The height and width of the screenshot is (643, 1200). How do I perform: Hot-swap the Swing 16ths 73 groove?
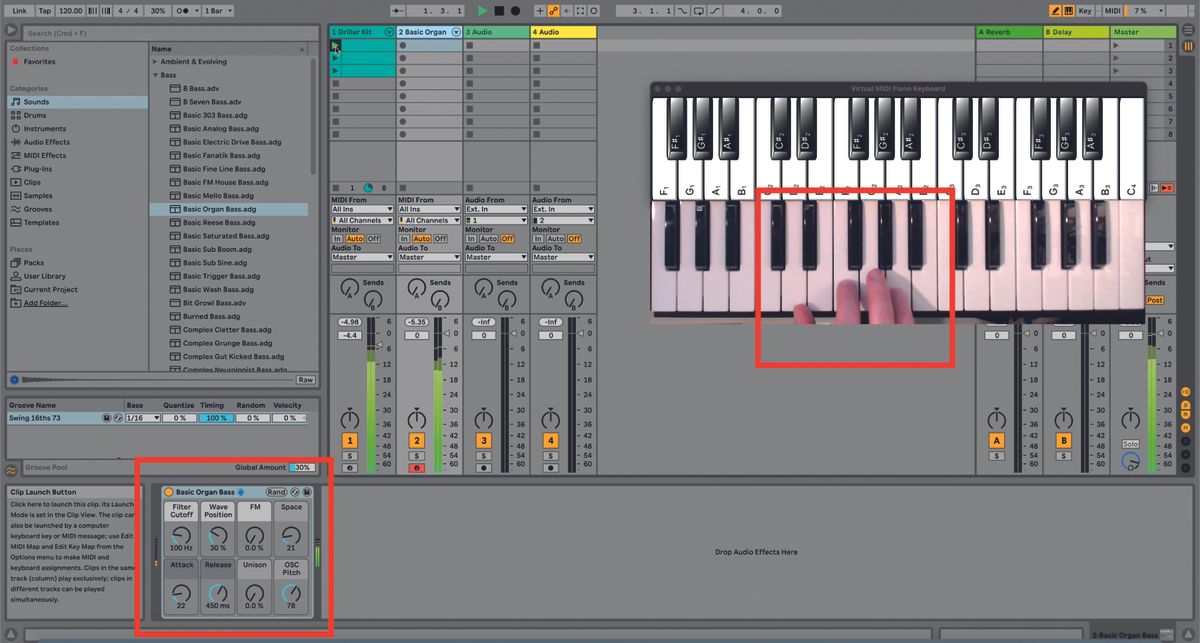(116, 418)
